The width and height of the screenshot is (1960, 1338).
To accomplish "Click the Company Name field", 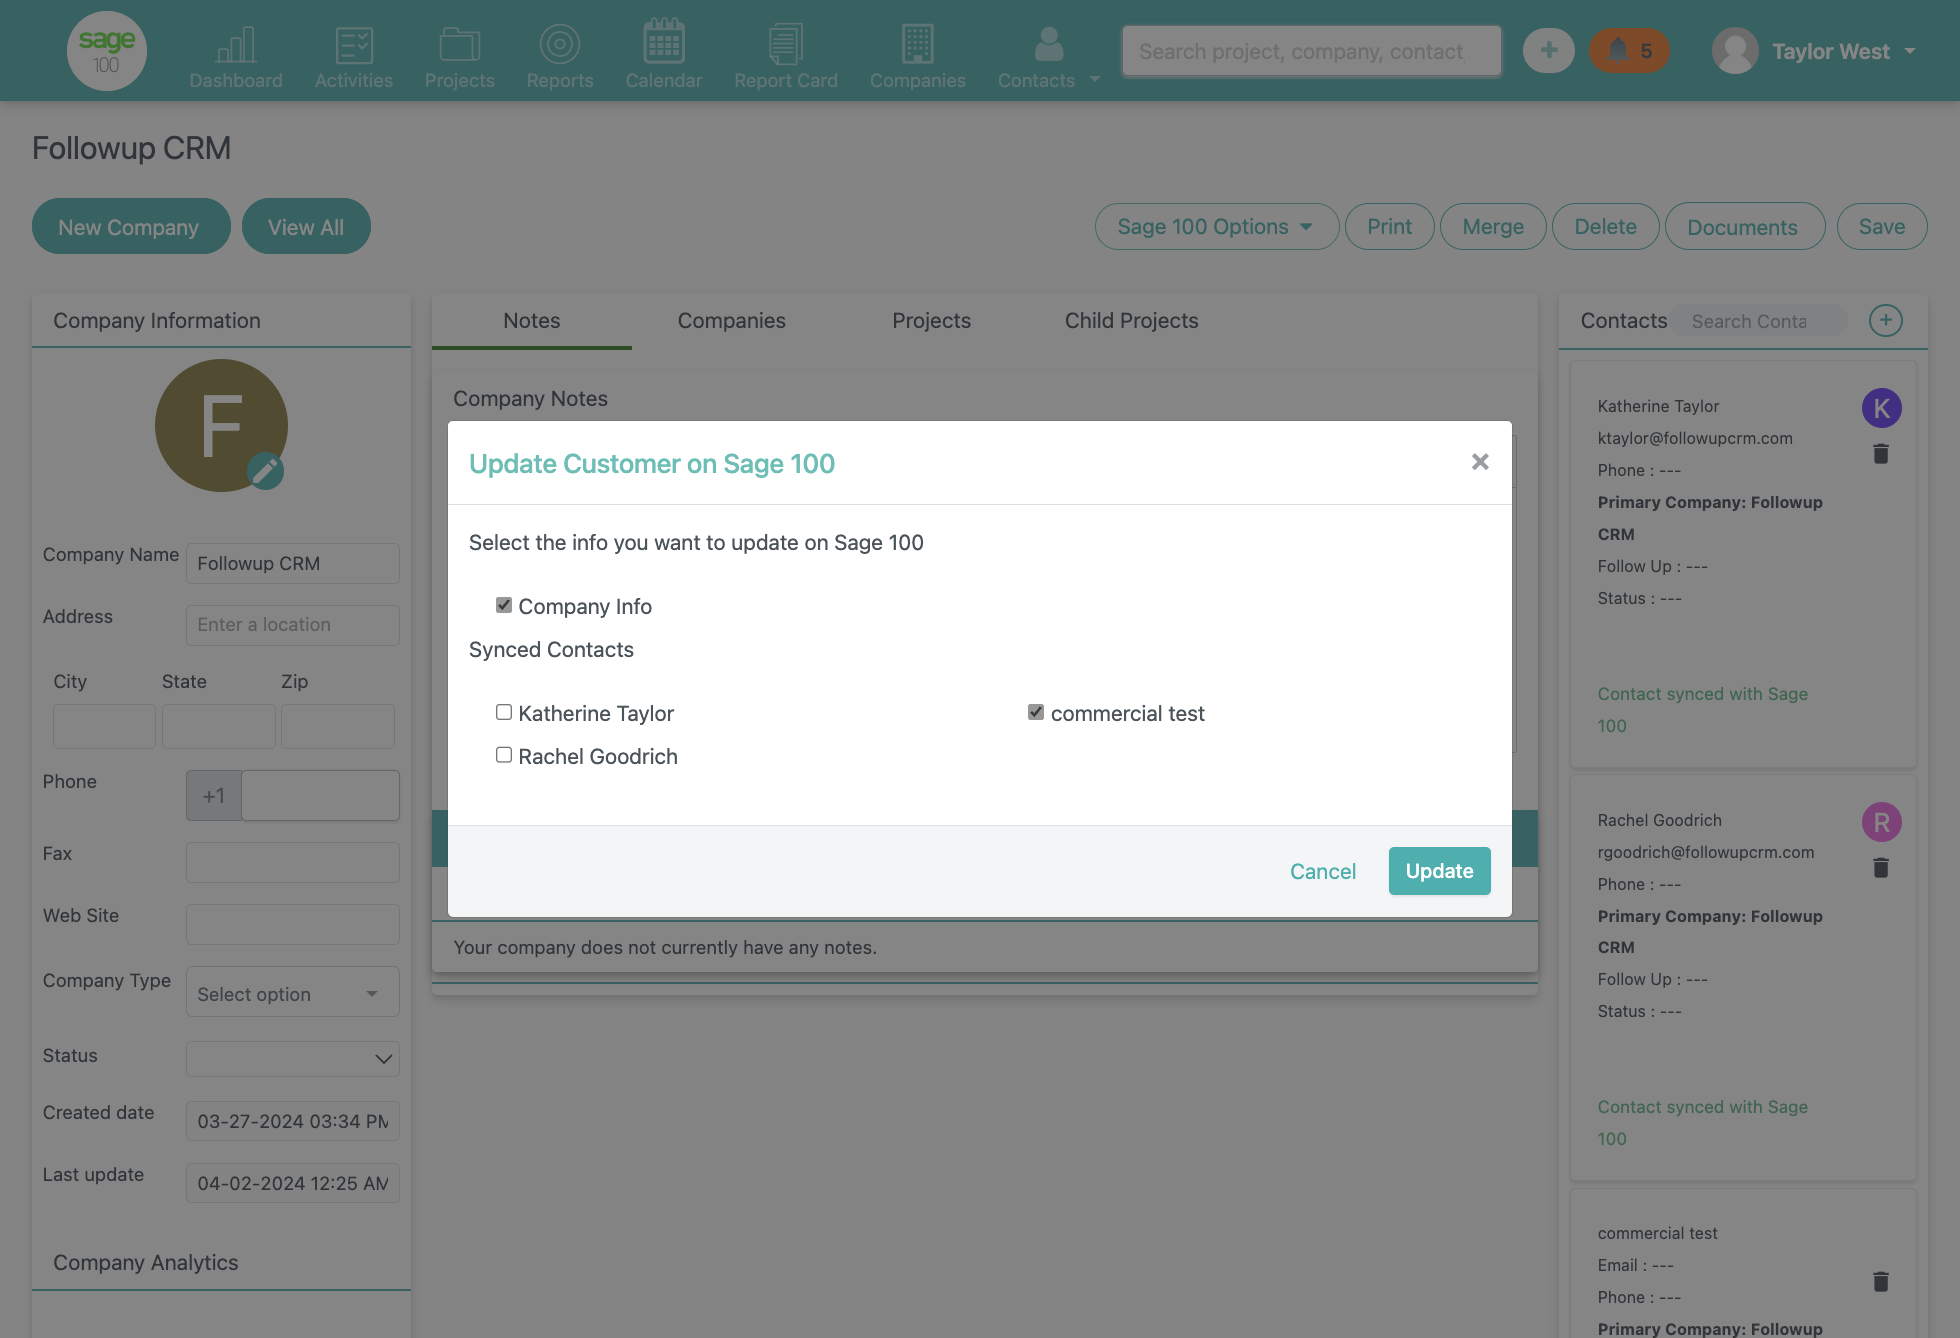I will pyautogui.click(x=293, y=563).
